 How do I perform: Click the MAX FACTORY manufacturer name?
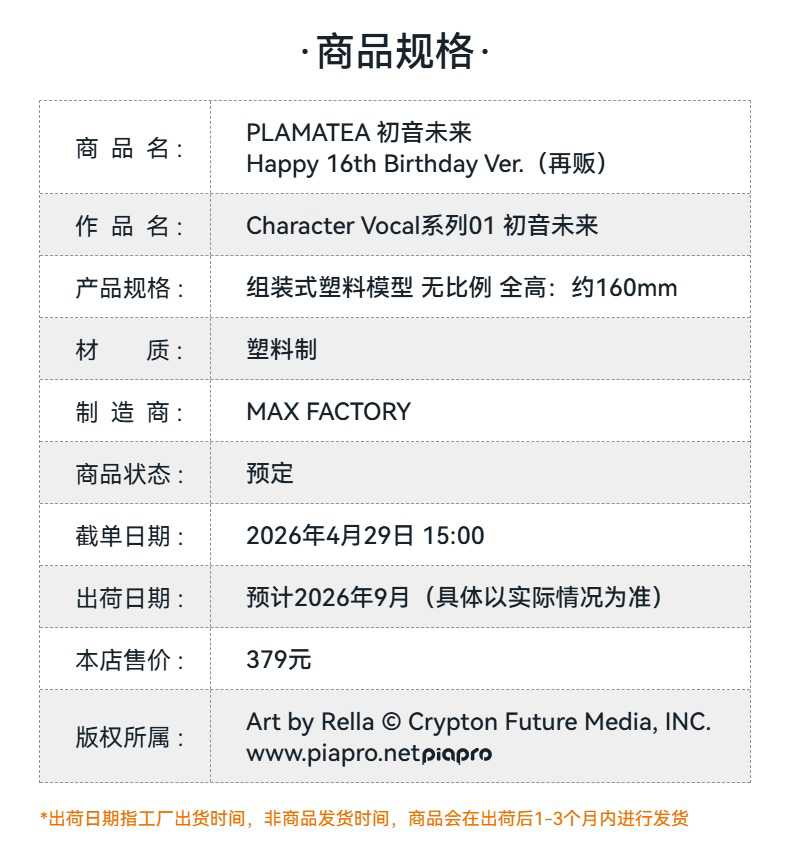point(328,412)
